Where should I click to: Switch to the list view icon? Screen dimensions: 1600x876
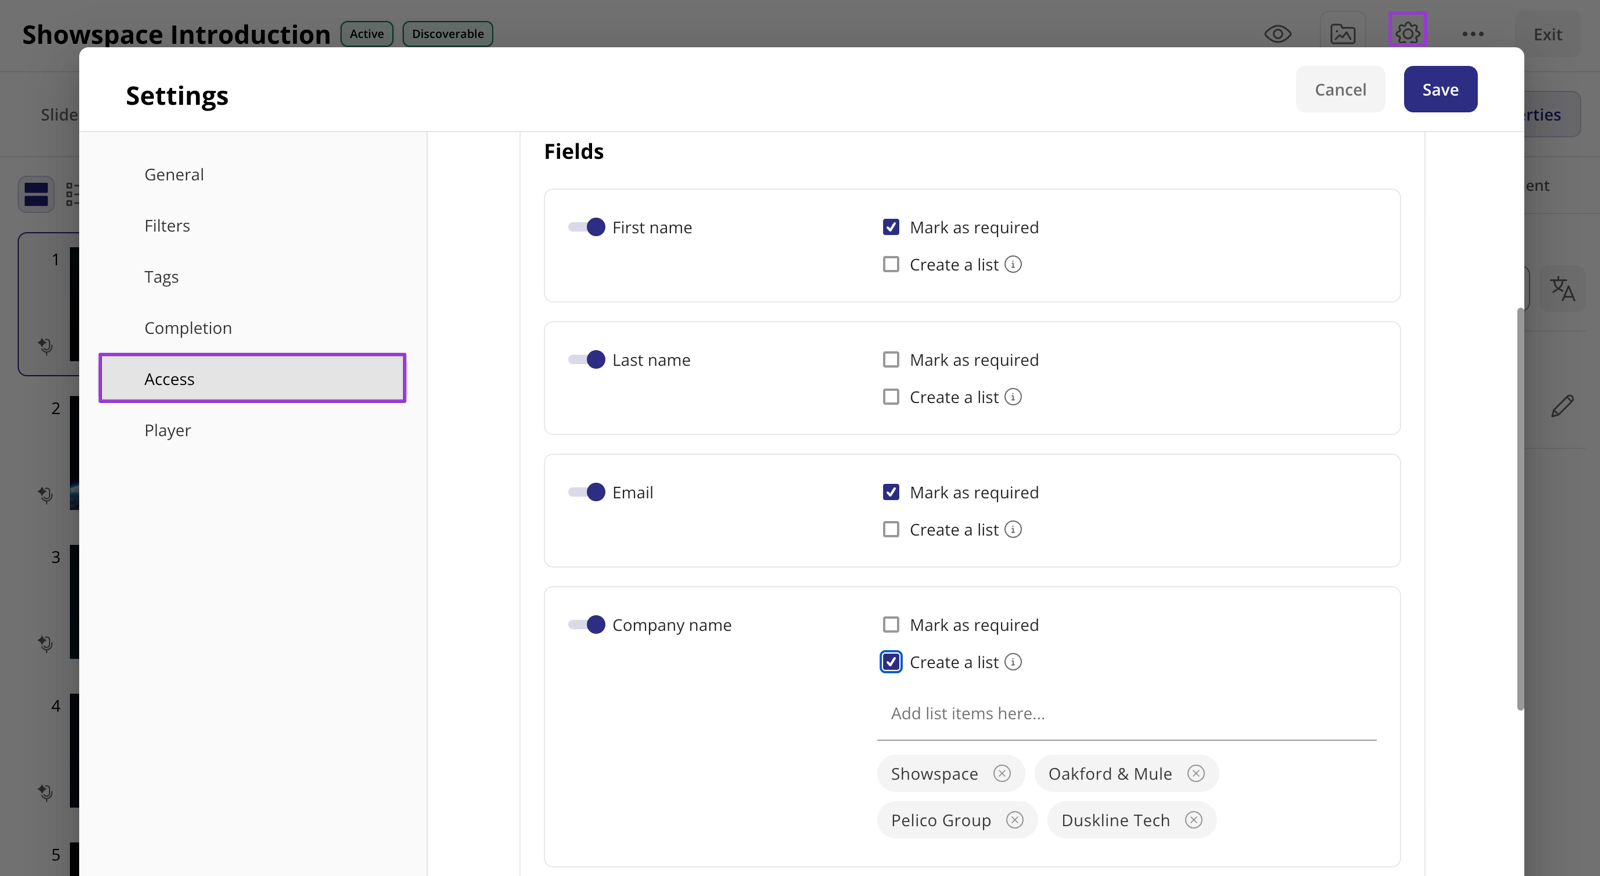click(72, 194)
